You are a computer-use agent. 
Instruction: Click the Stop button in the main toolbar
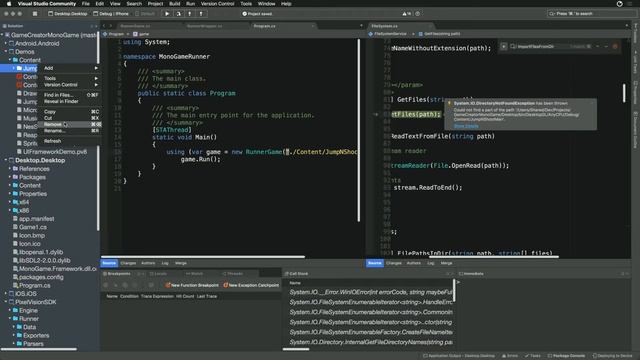35,13
